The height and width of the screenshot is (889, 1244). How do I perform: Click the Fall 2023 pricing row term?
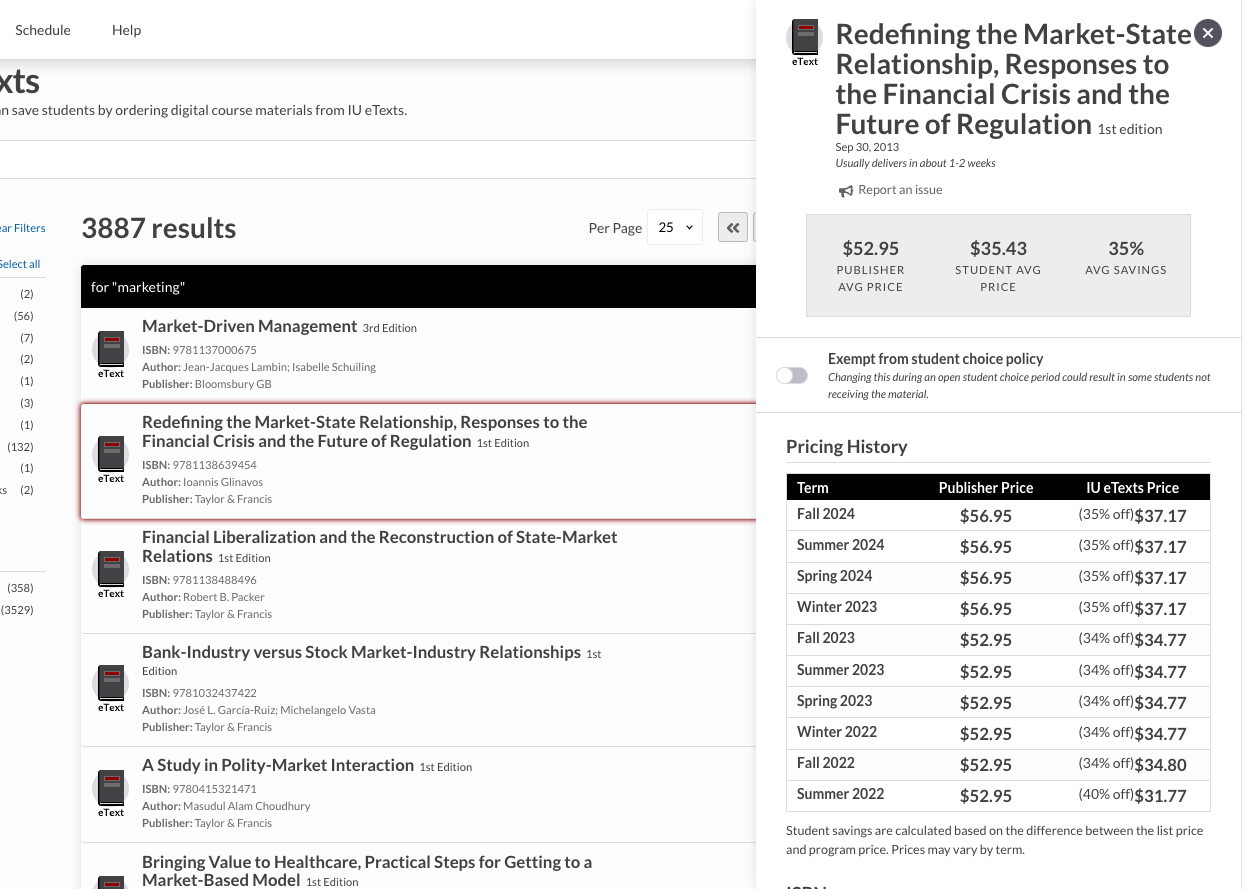click(x=826, y=638)
